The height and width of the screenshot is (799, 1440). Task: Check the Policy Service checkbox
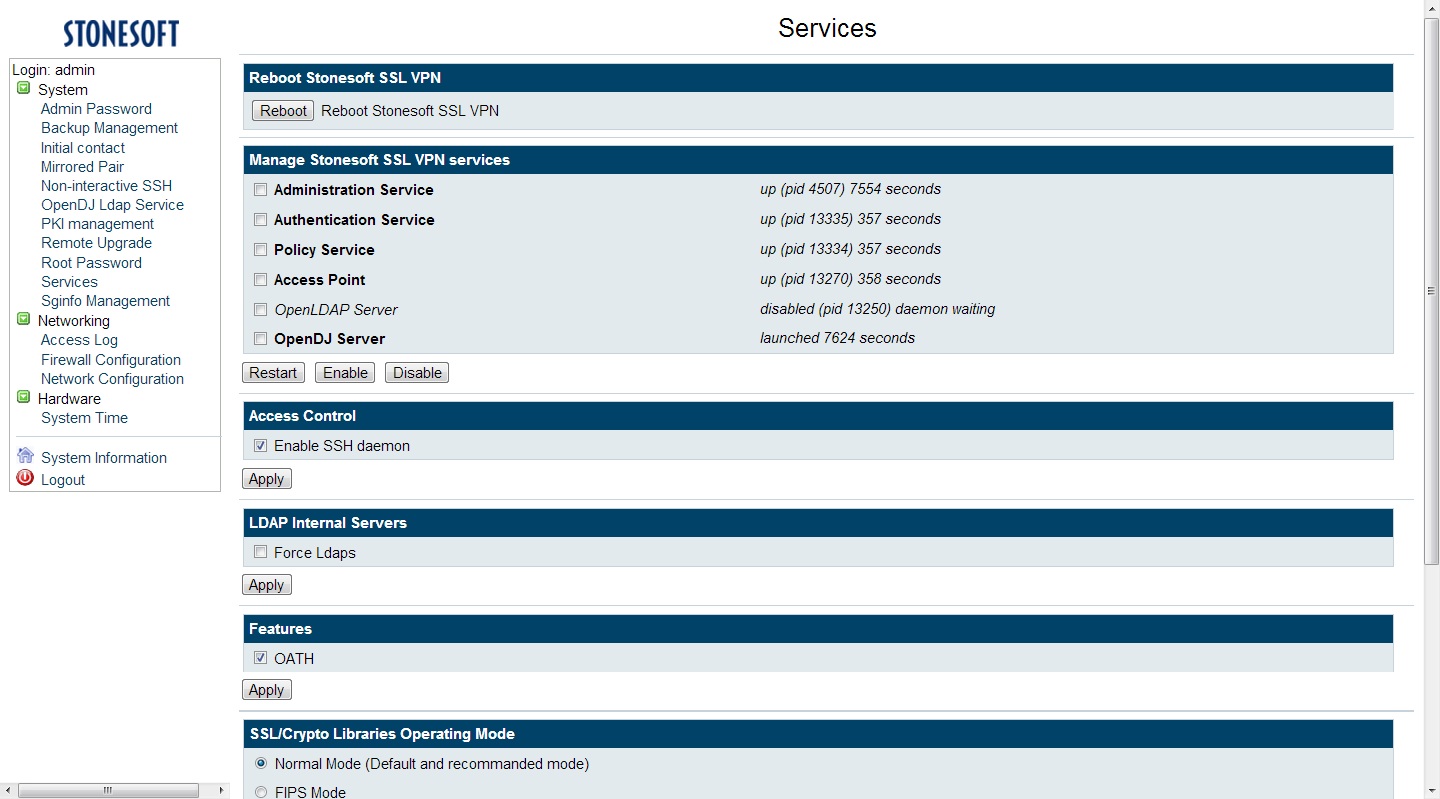click(260, 250)
